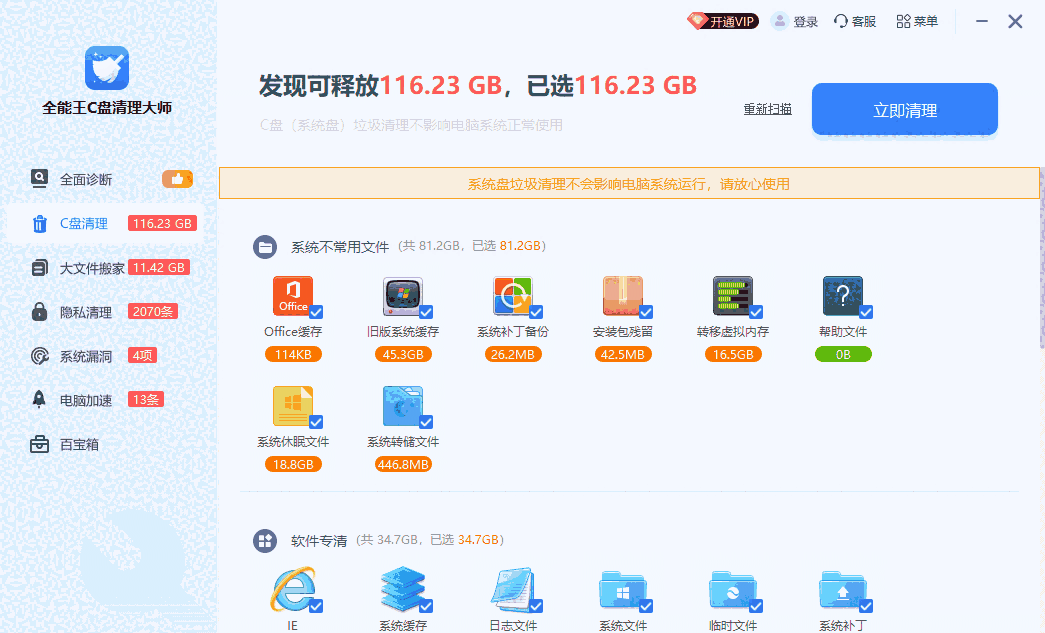Image resolution: width=1045 pixels, height=633 pixels.
Task: Click the 旧版系统缓存 item icon
Action: 403,296
